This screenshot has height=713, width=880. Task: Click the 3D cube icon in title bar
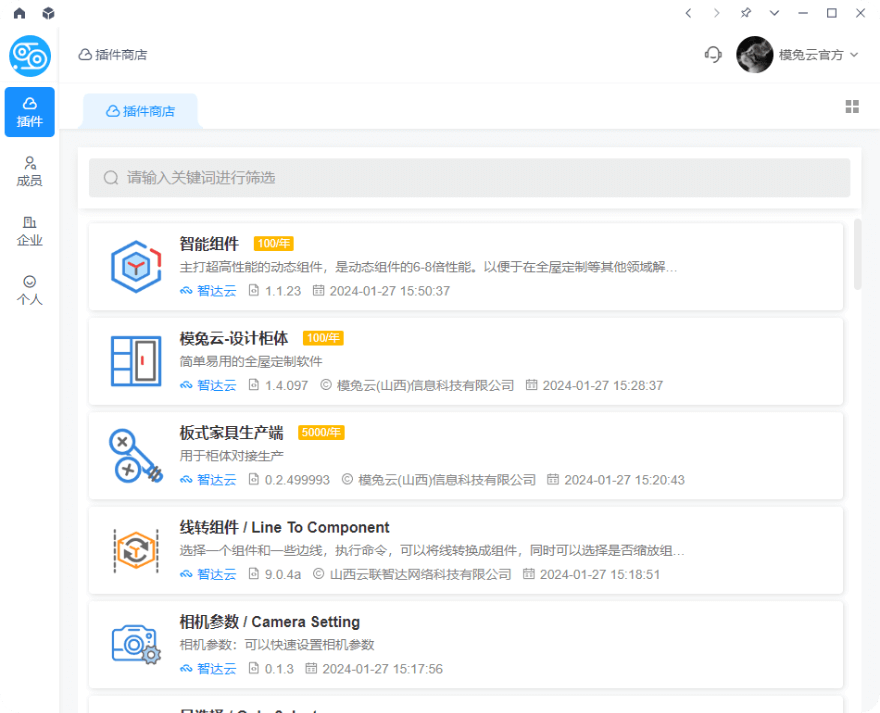(49, 13)
